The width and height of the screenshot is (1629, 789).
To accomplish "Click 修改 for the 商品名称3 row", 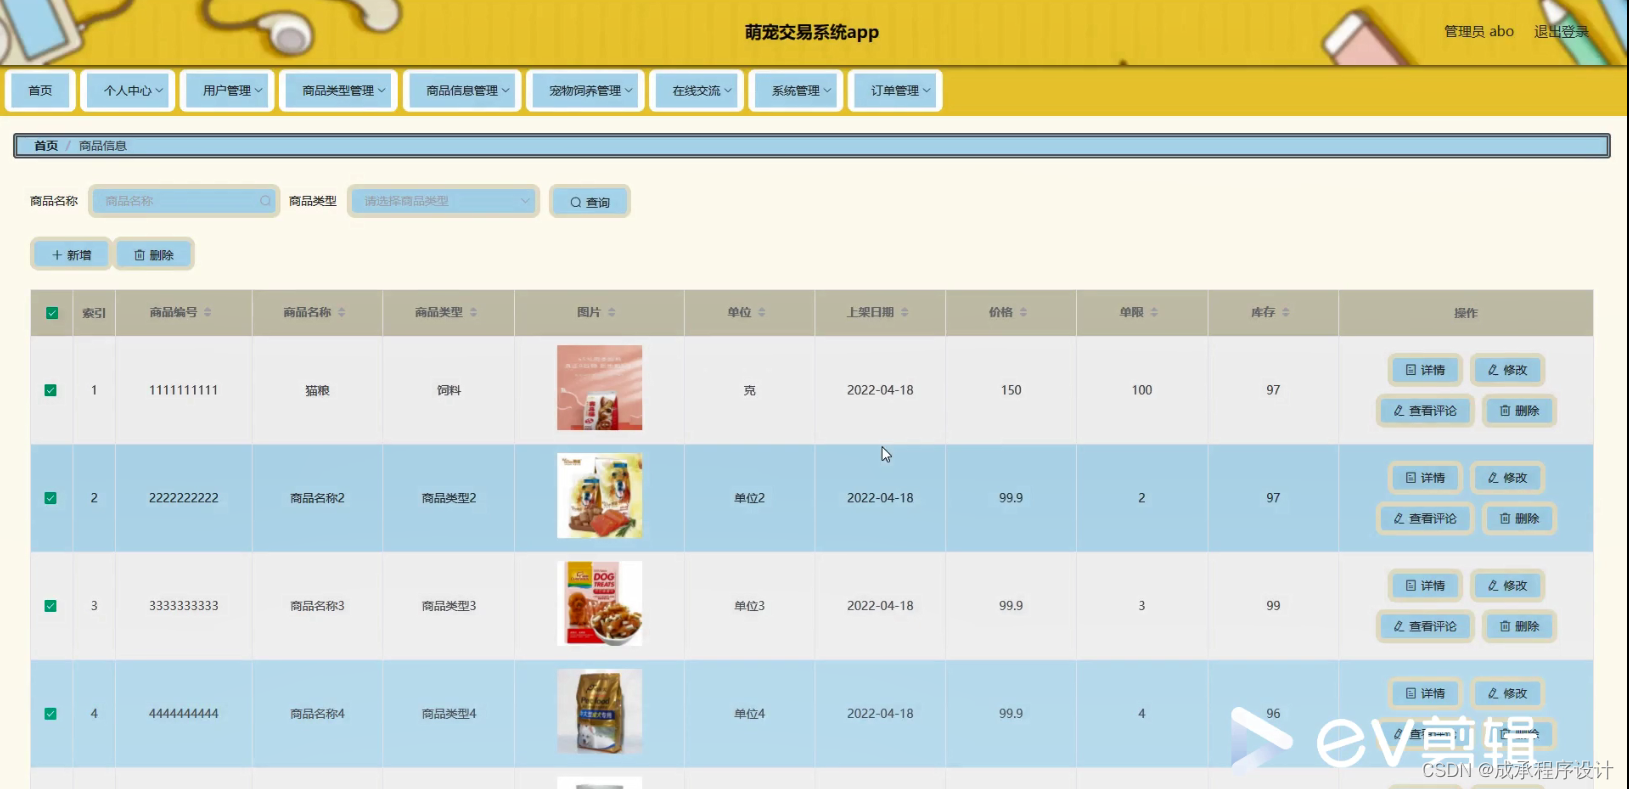I will tap(1508, 586).
